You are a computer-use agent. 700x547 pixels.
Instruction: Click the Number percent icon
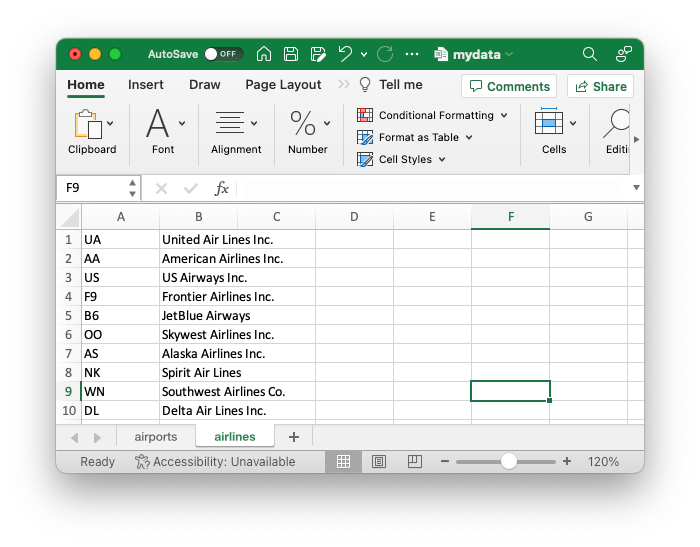pos(303,123)
